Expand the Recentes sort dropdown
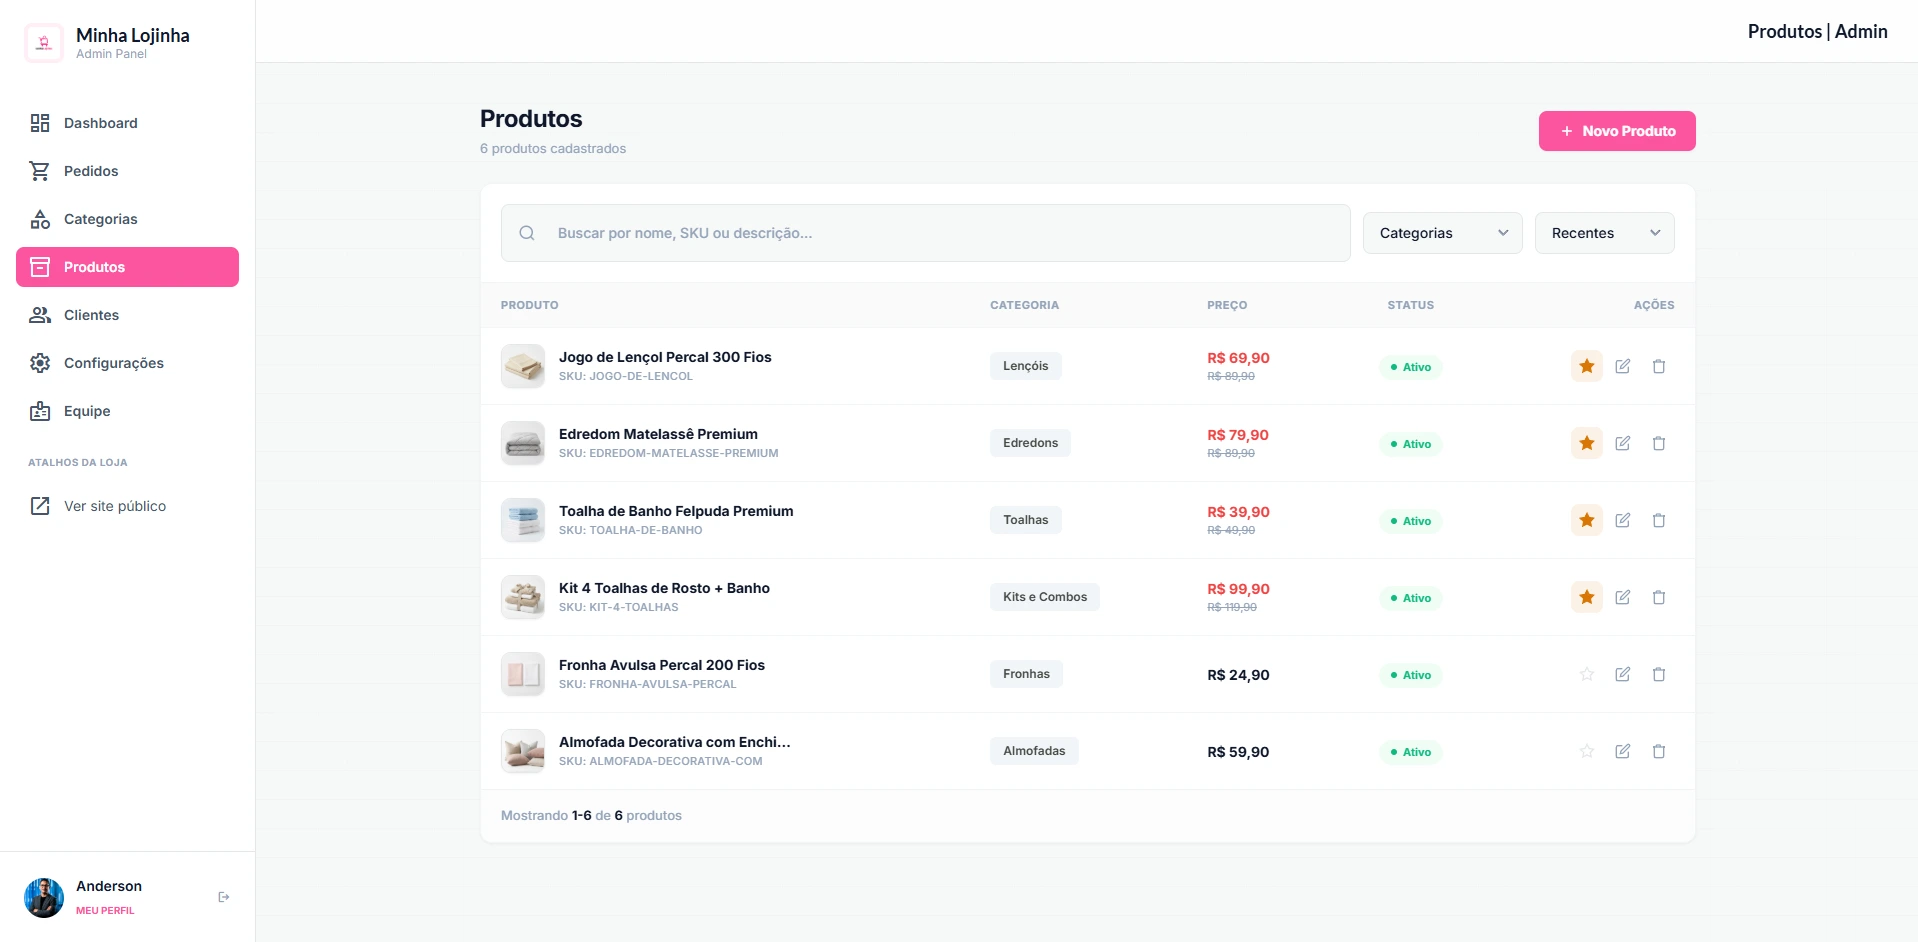This screenshot has height=942, width=1918. click(x=1603, y=233)
